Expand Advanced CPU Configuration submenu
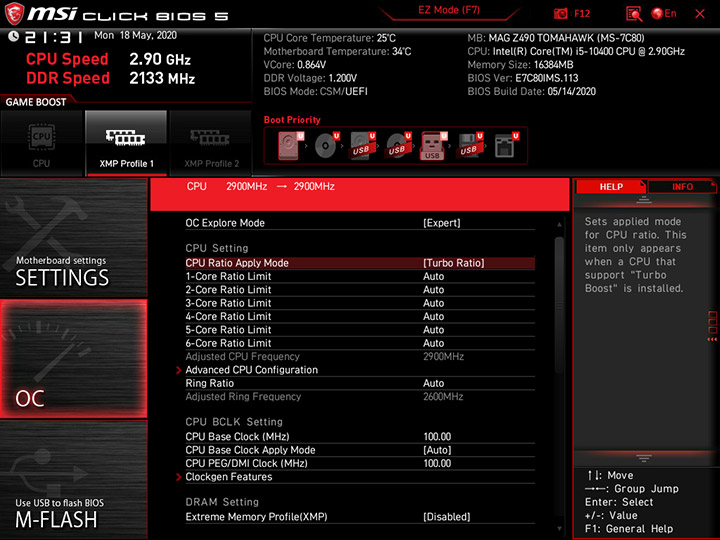The image size is (720, 540). pyautogui.click(x=360, y=370)
